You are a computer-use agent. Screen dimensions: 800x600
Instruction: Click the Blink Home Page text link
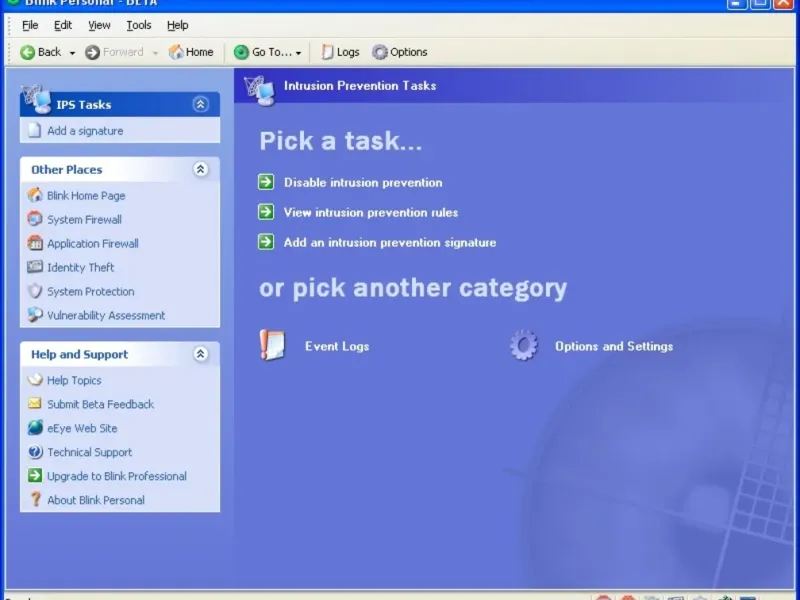click(86, 196)
